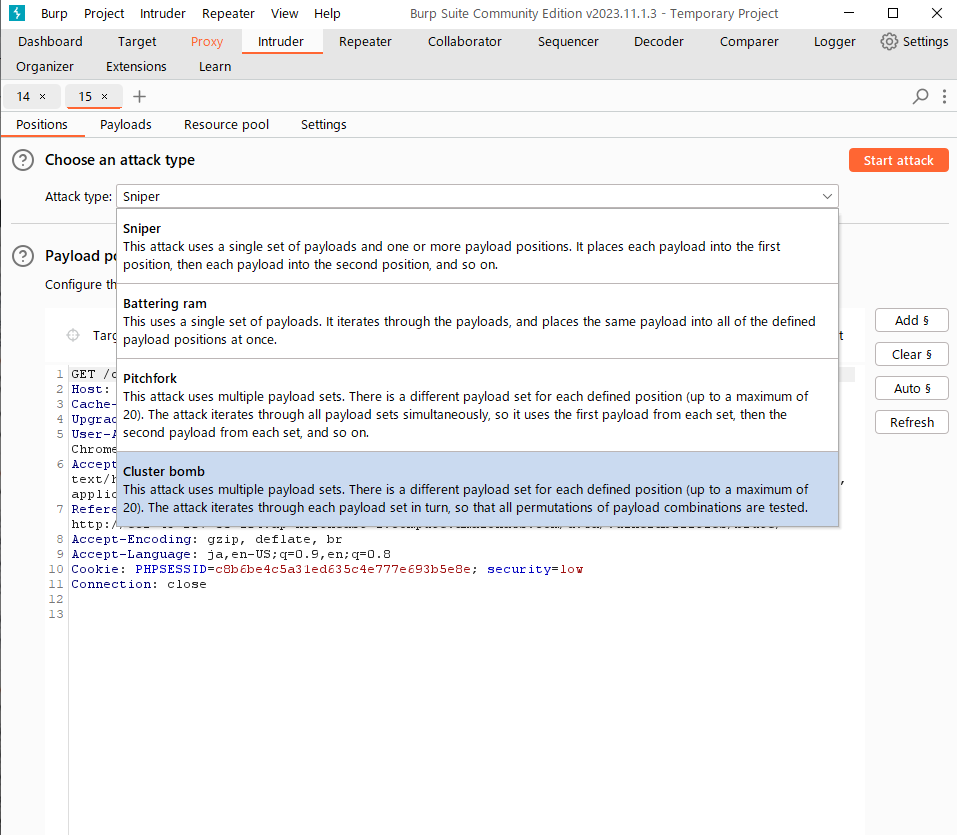Switch to the Organizer tab
The height and width of the screenshot is (835, 957).
point(45,67)
